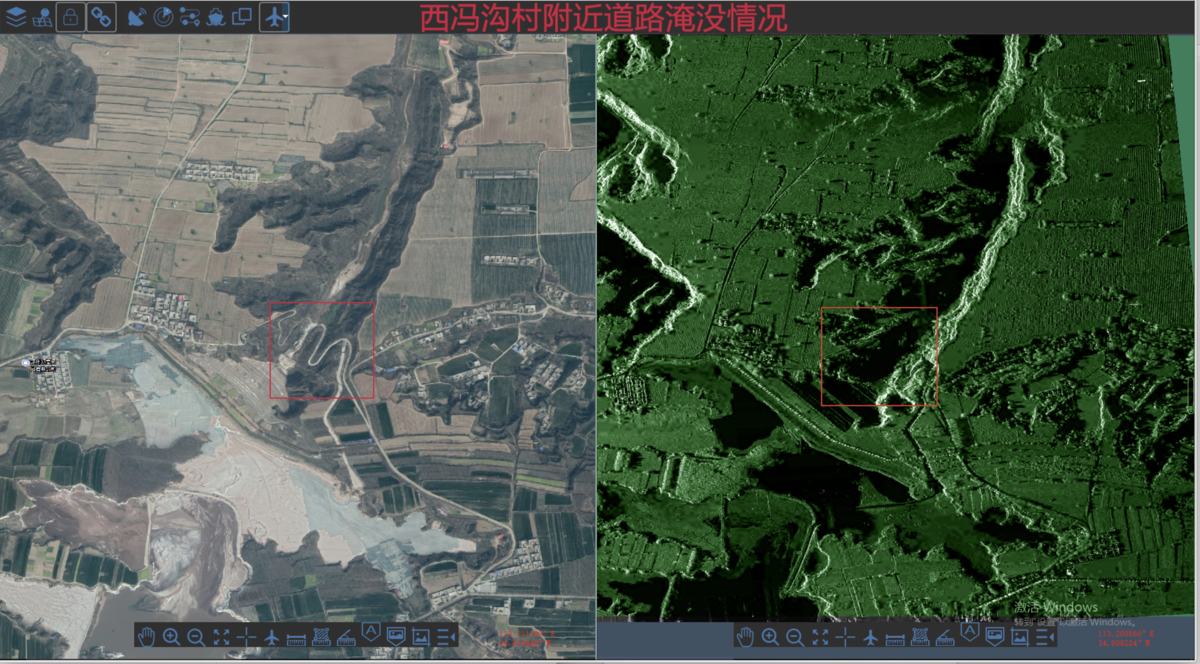This screenshot has height=664, width=1200.
Task: Click red rectangle marker on right SAR image
Action: [x=879, y=356]
